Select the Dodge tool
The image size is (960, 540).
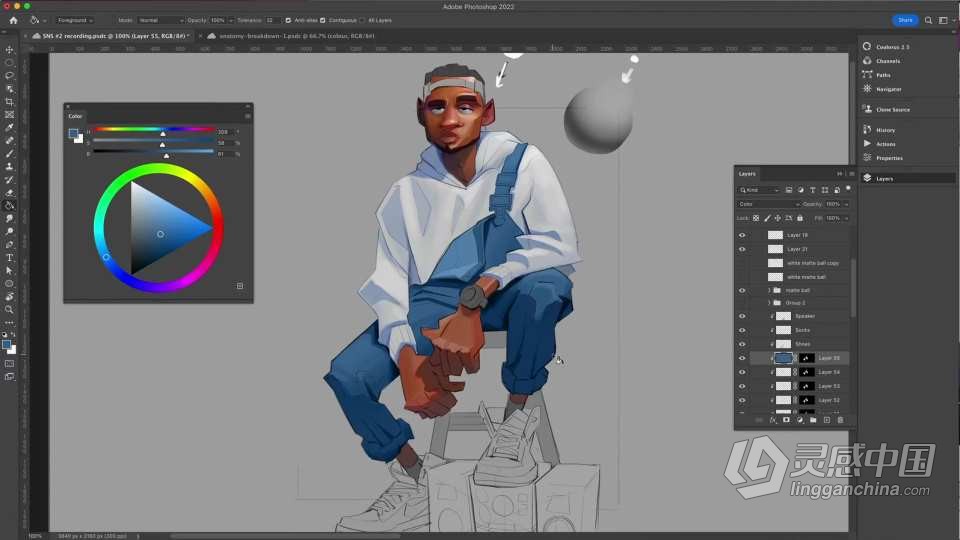pos(9,231)
